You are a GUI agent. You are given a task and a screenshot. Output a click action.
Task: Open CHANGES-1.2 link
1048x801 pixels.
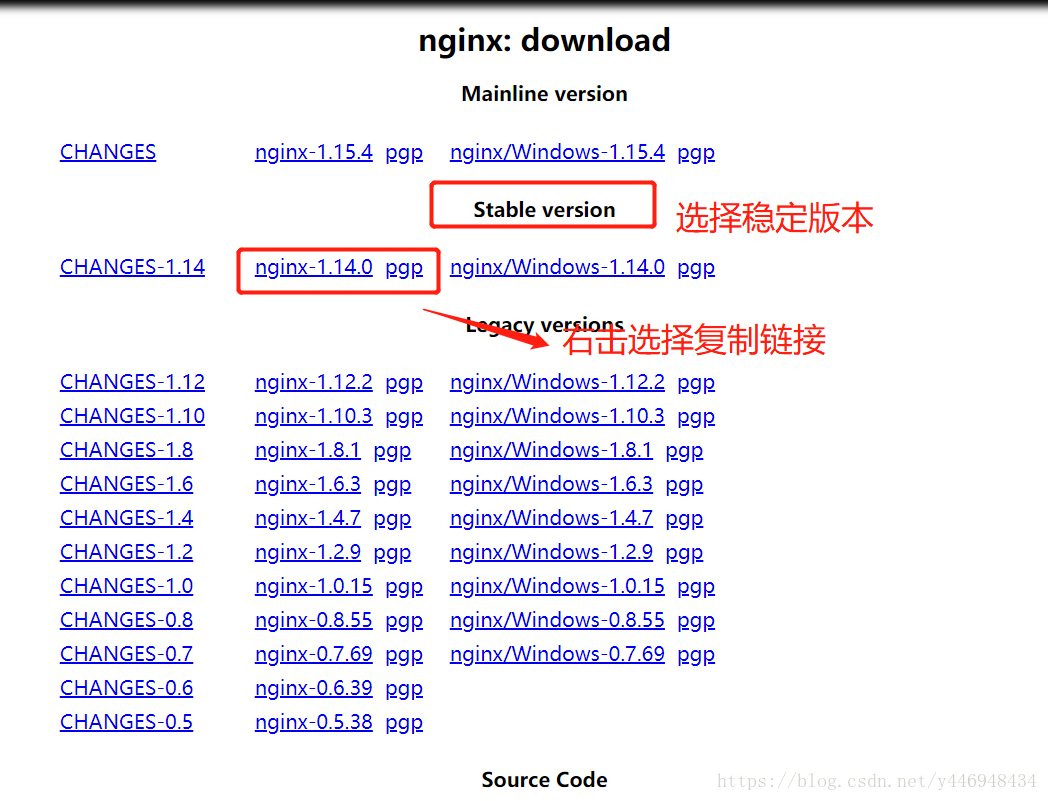point(126,553)
